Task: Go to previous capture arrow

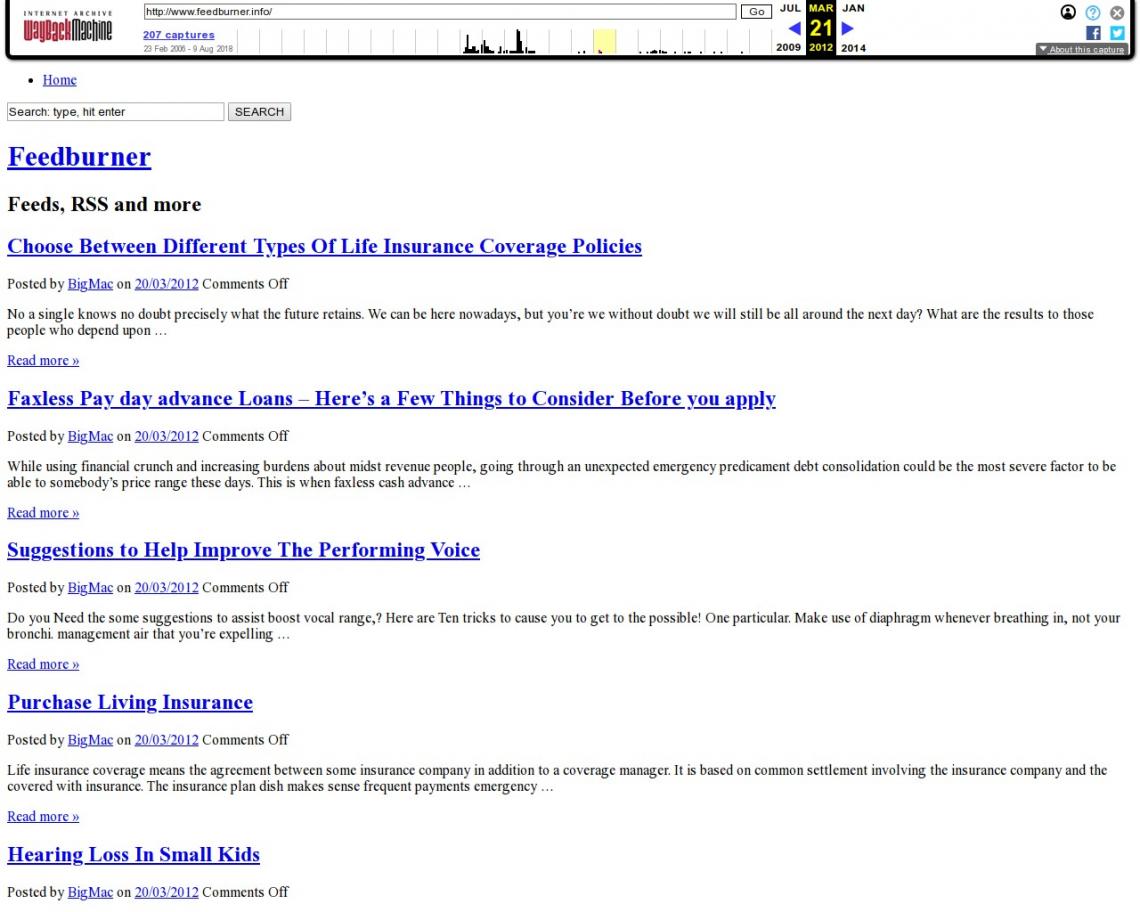Action: click(795, 28)
